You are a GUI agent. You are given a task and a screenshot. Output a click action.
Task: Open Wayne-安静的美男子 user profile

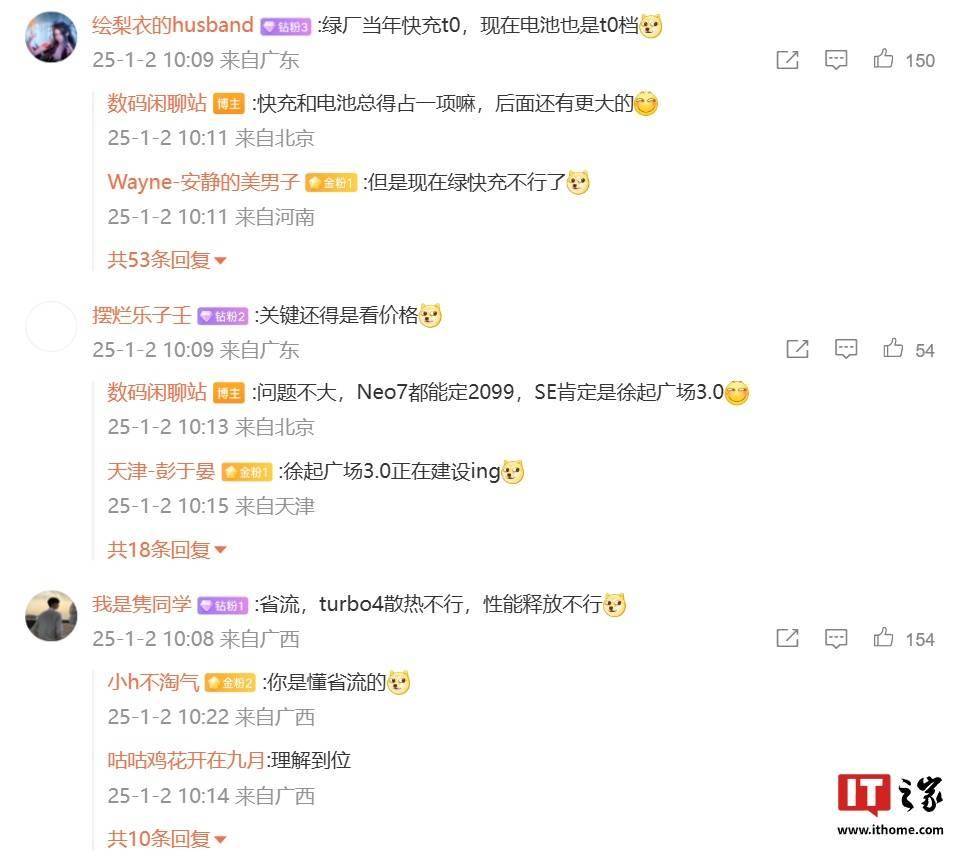pos(203,182)
